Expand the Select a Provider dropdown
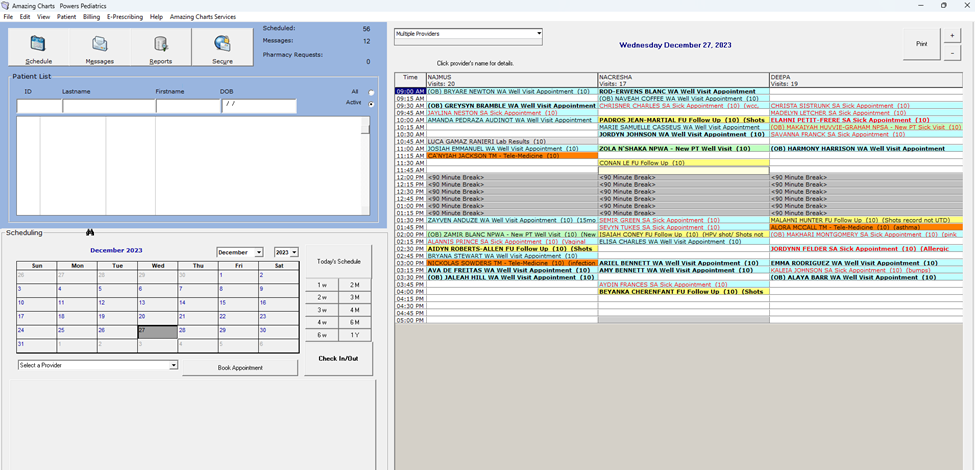Image resolution: width=975 pixels, height=470 pixels. click(x=173, y=365)
